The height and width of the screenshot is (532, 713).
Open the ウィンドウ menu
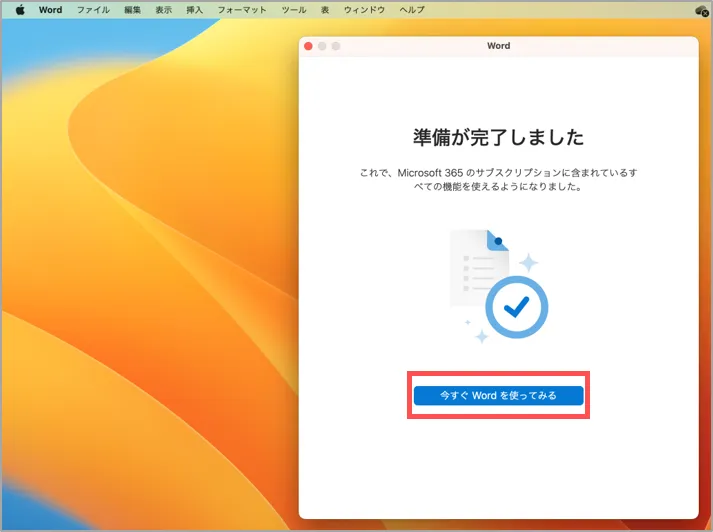(364, 10)
